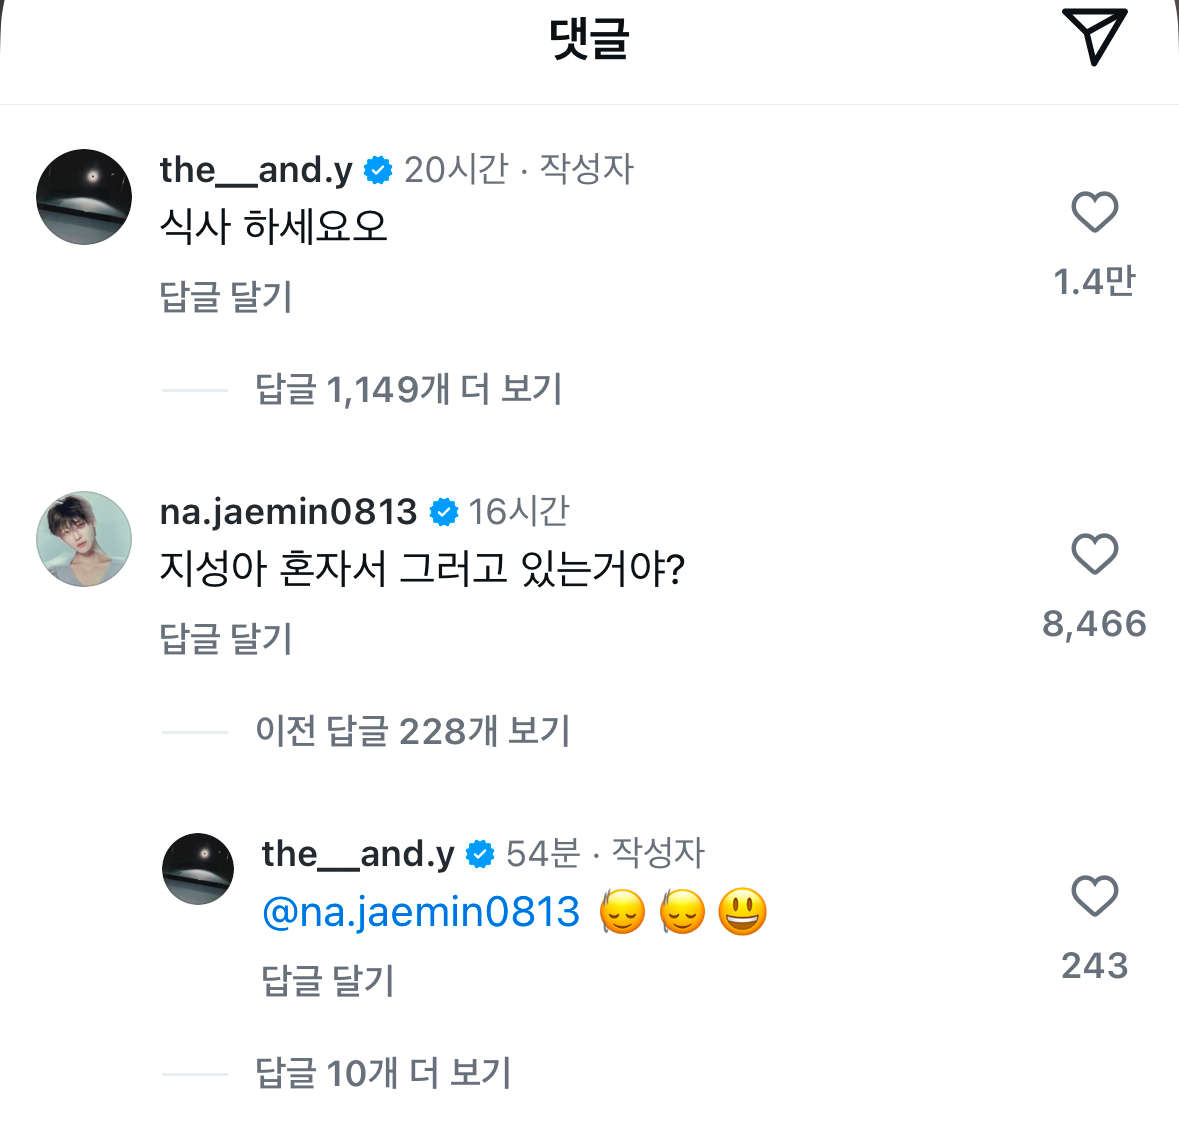
Task: Like the '식사 하세요오' comment
Action: click(x=1094, y=212)
